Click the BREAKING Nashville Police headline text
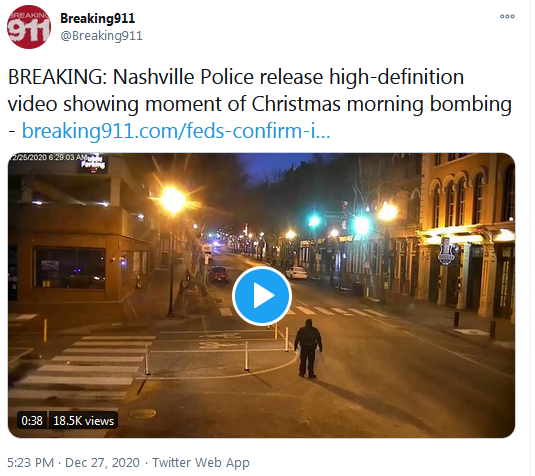 pyautogui.click(x=260, y=90)
